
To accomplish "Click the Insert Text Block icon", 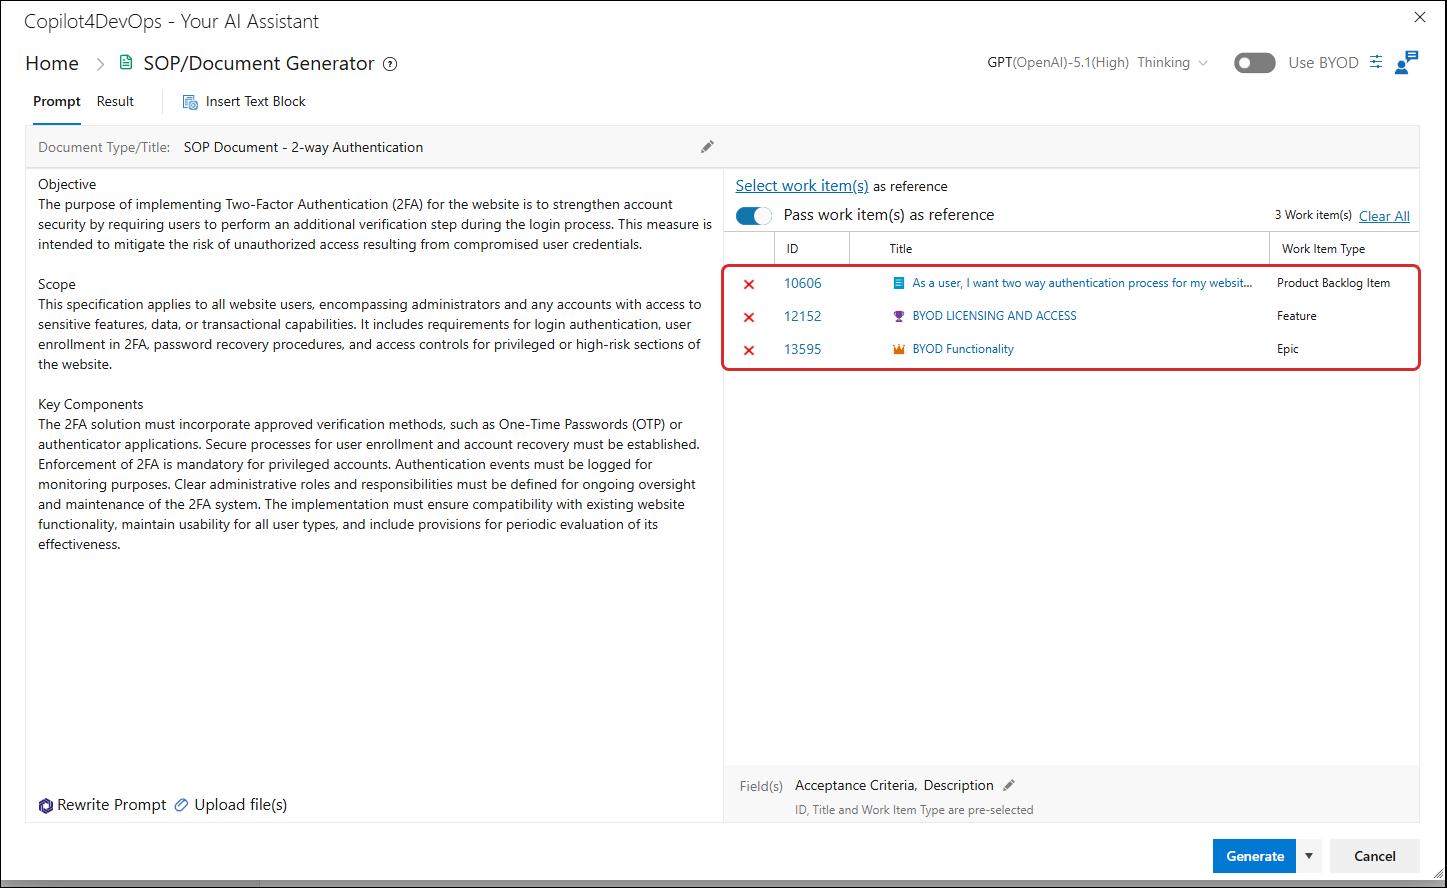I will (190, 102).
